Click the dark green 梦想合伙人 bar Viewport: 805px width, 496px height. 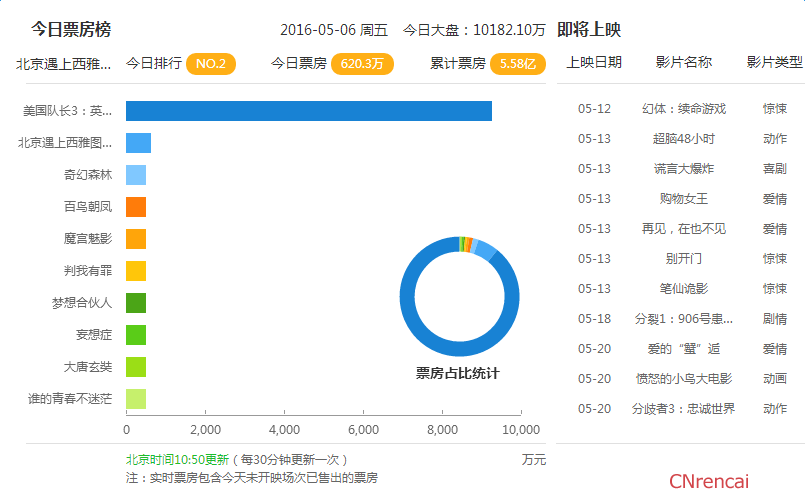tap(136, 303)
